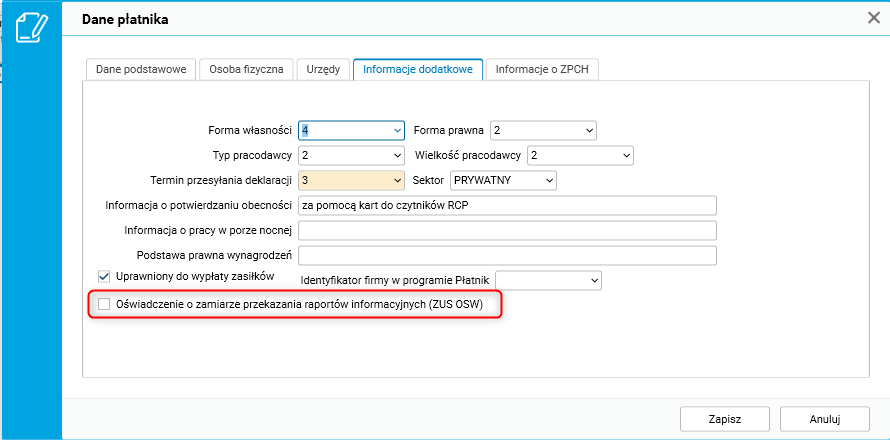890x440 pixels.
Task: Open the Osoba fizyczna tab
Action: (x=246, y=70)
